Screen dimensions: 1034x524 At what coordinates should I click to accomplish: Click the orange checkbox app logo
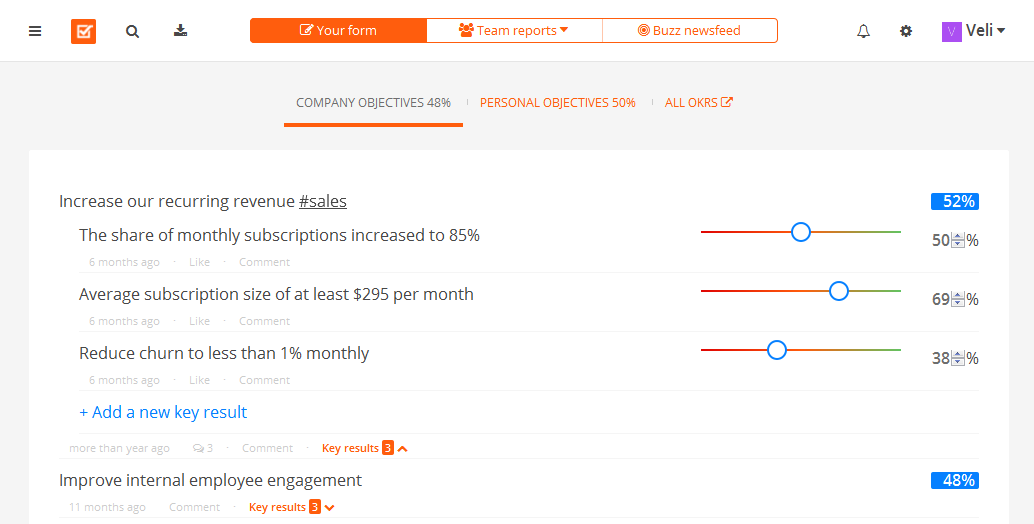pos(83,31)
